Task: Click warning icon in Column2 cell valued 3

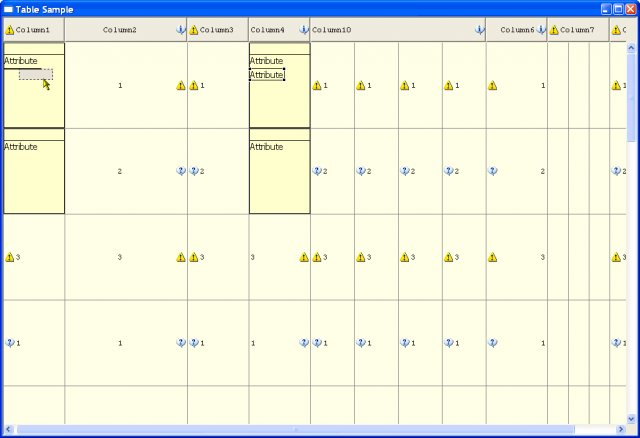Action: (181, 257)
